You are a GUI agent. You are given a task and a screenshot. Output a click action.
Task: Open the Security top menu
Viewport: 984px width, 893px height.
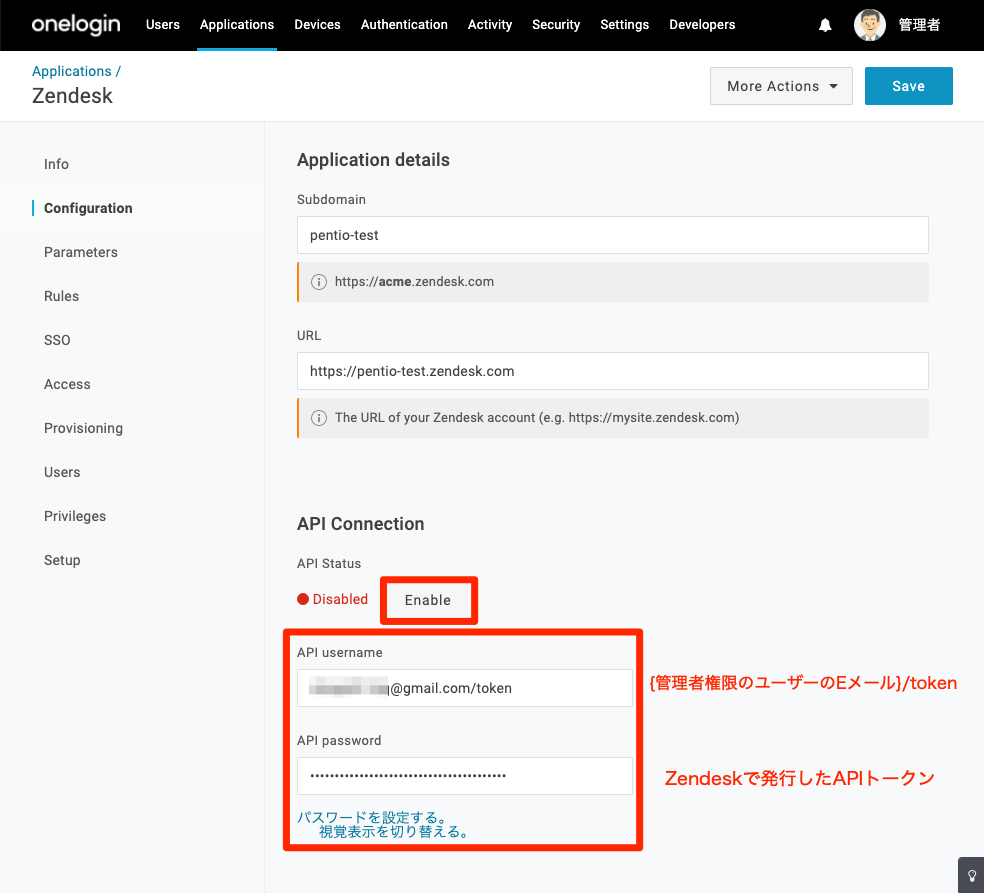coord(556,24)
